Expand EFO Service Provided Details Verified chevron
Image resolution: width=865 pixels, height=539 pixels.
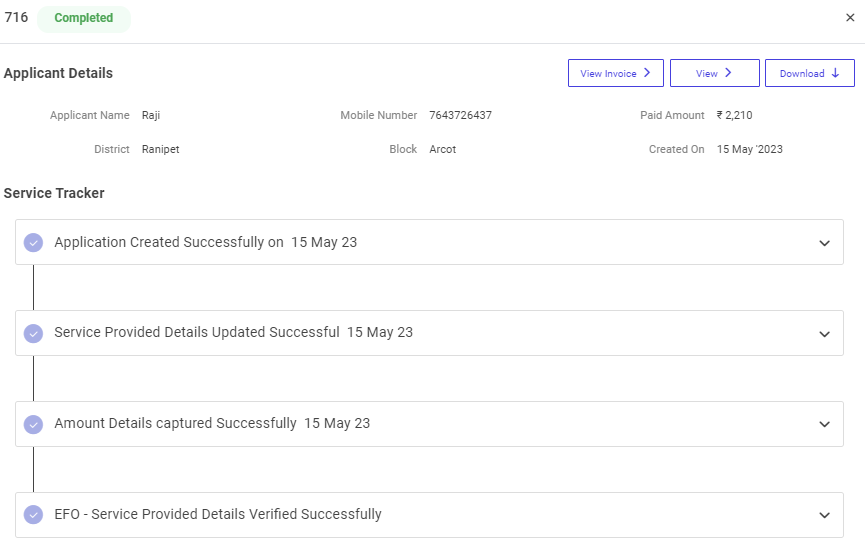coord(824,515)
